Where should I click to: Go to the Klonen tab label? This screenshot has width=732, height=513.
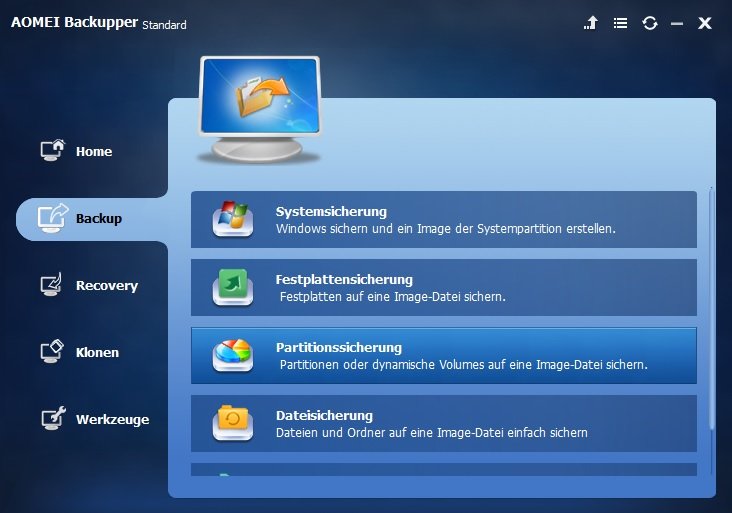click(97, 352)
